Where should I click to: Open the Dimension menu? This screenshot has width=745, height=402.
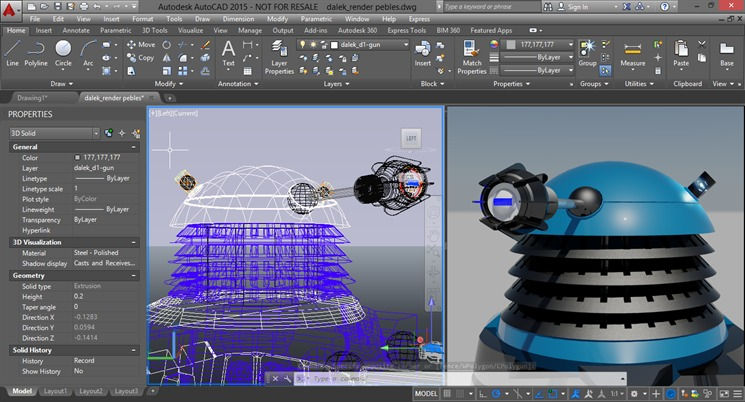pos(238,19)
